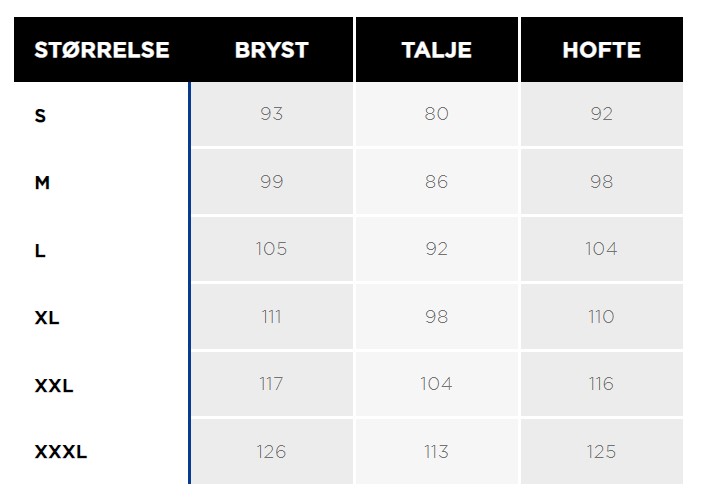Image resolution: width=704 pixels, height=499 pixels.
Task: Select the HOFTE column header
Action: coord(602,50)
